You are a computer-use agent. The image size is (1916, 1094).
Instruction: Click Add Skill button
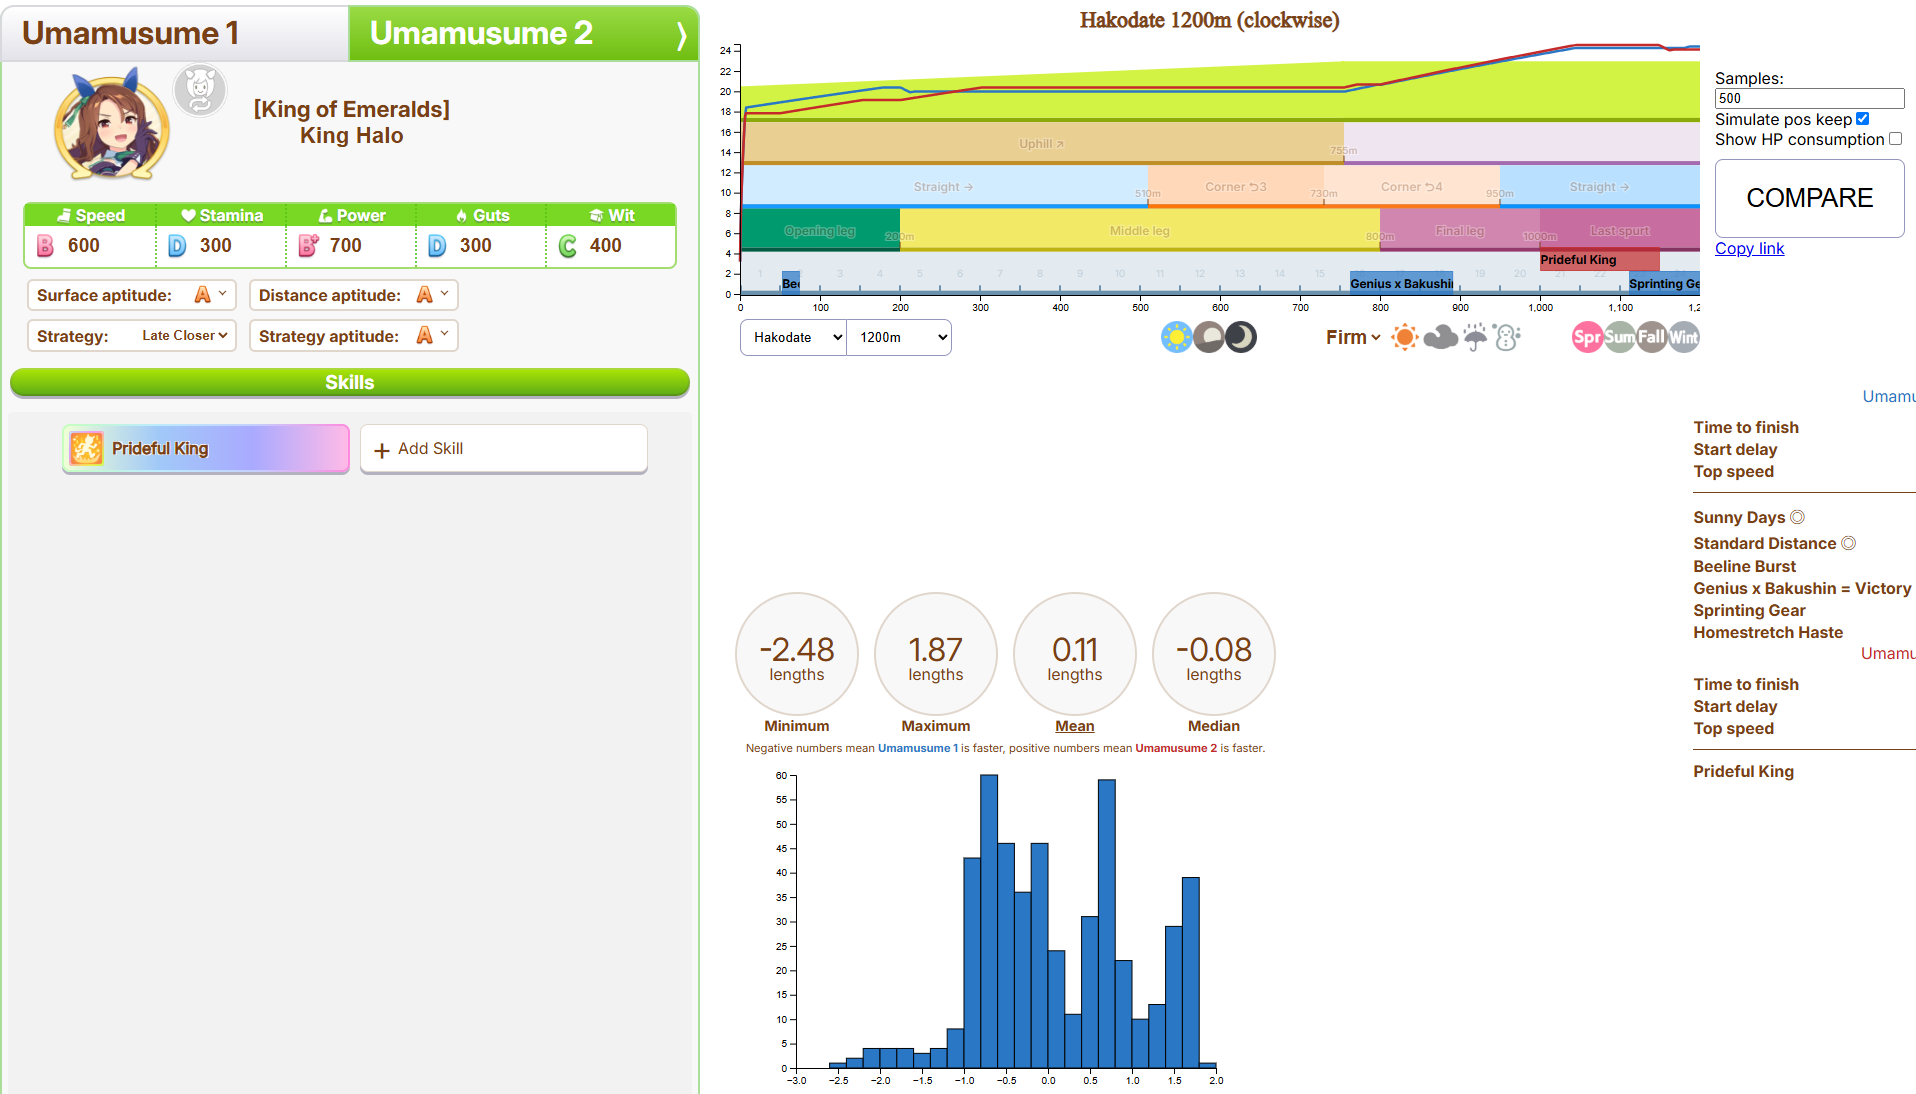pos(504,449)
